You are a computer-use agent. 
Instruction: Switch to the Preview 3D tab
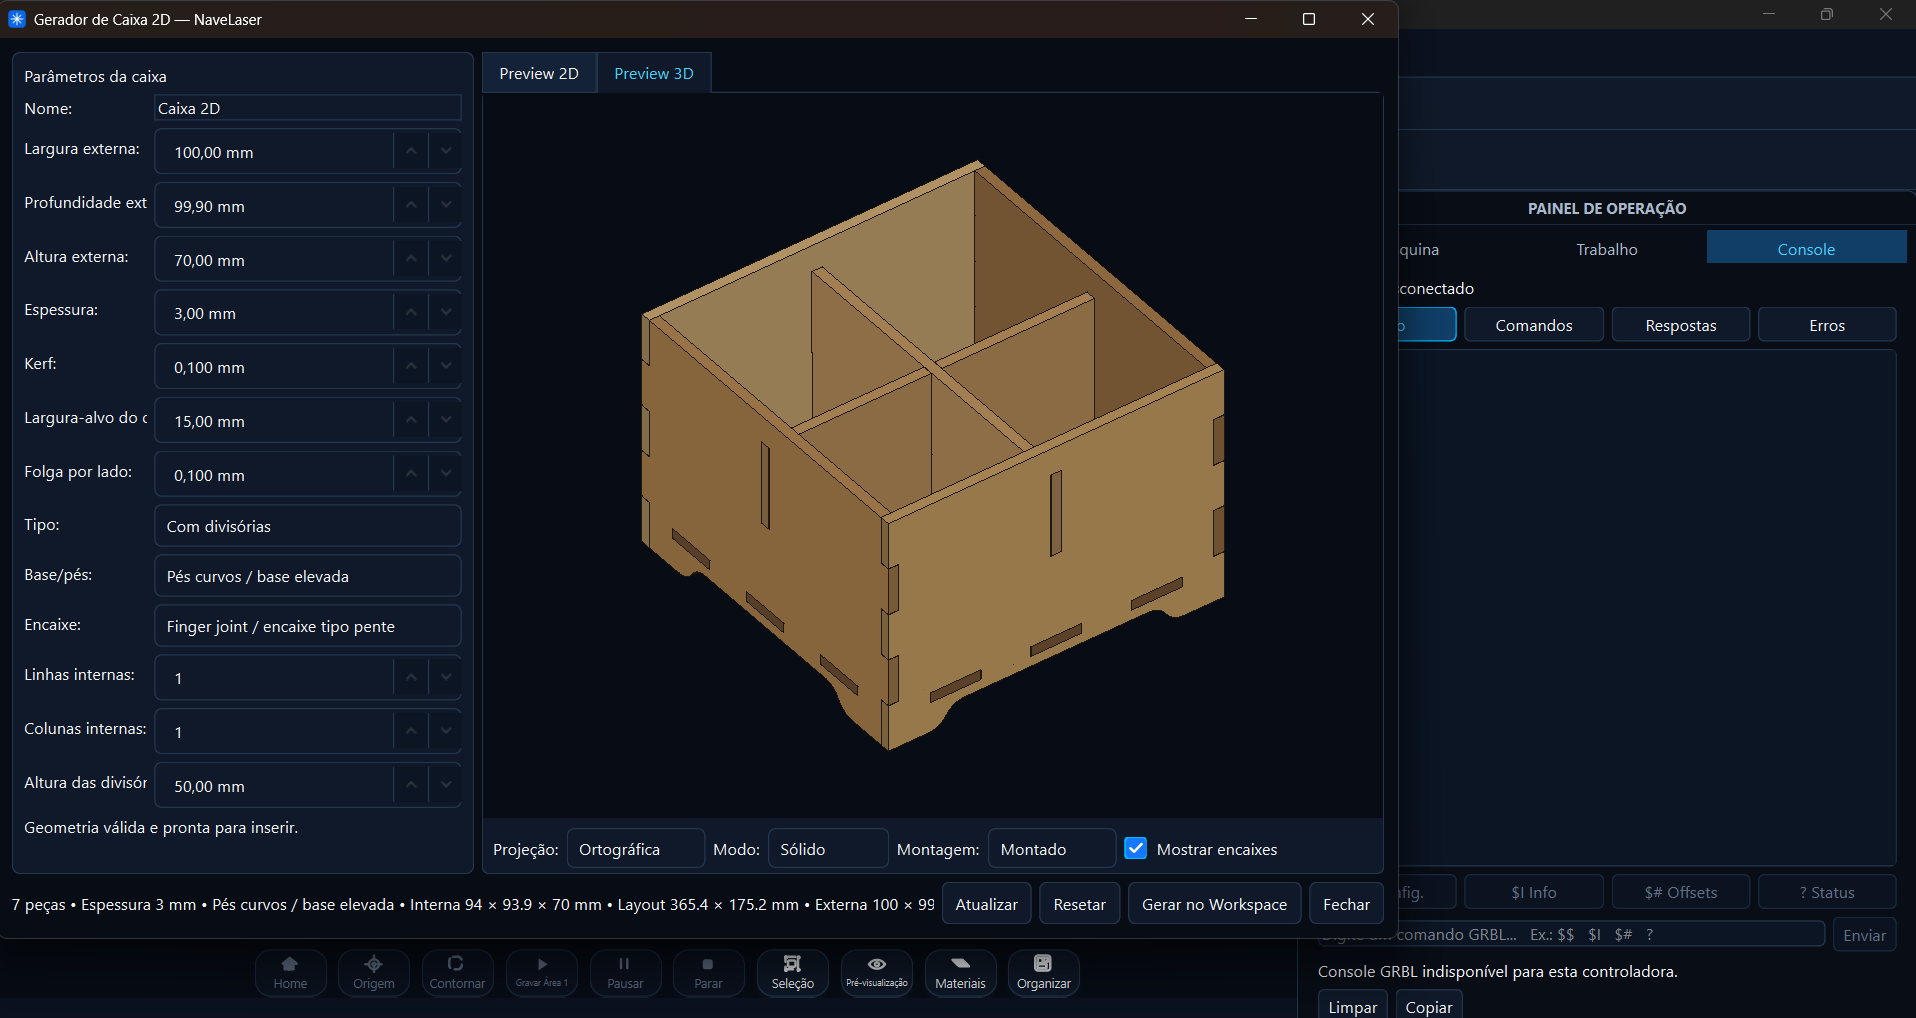tap(654, 73)
